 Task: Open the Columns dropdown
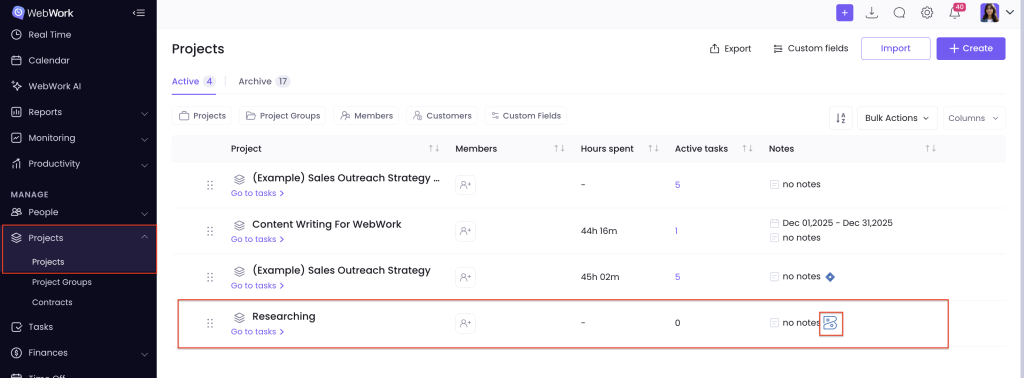coord(974,118)
